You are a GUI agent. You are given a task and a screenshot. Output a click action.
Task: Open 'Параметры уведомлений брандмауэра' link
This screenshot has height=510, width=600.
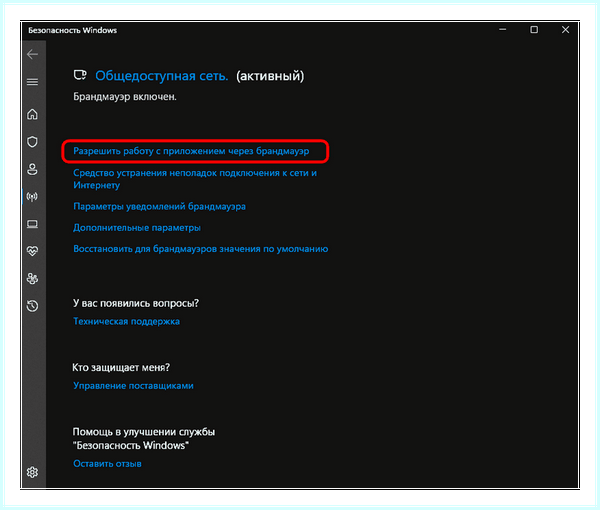[159, 207]
